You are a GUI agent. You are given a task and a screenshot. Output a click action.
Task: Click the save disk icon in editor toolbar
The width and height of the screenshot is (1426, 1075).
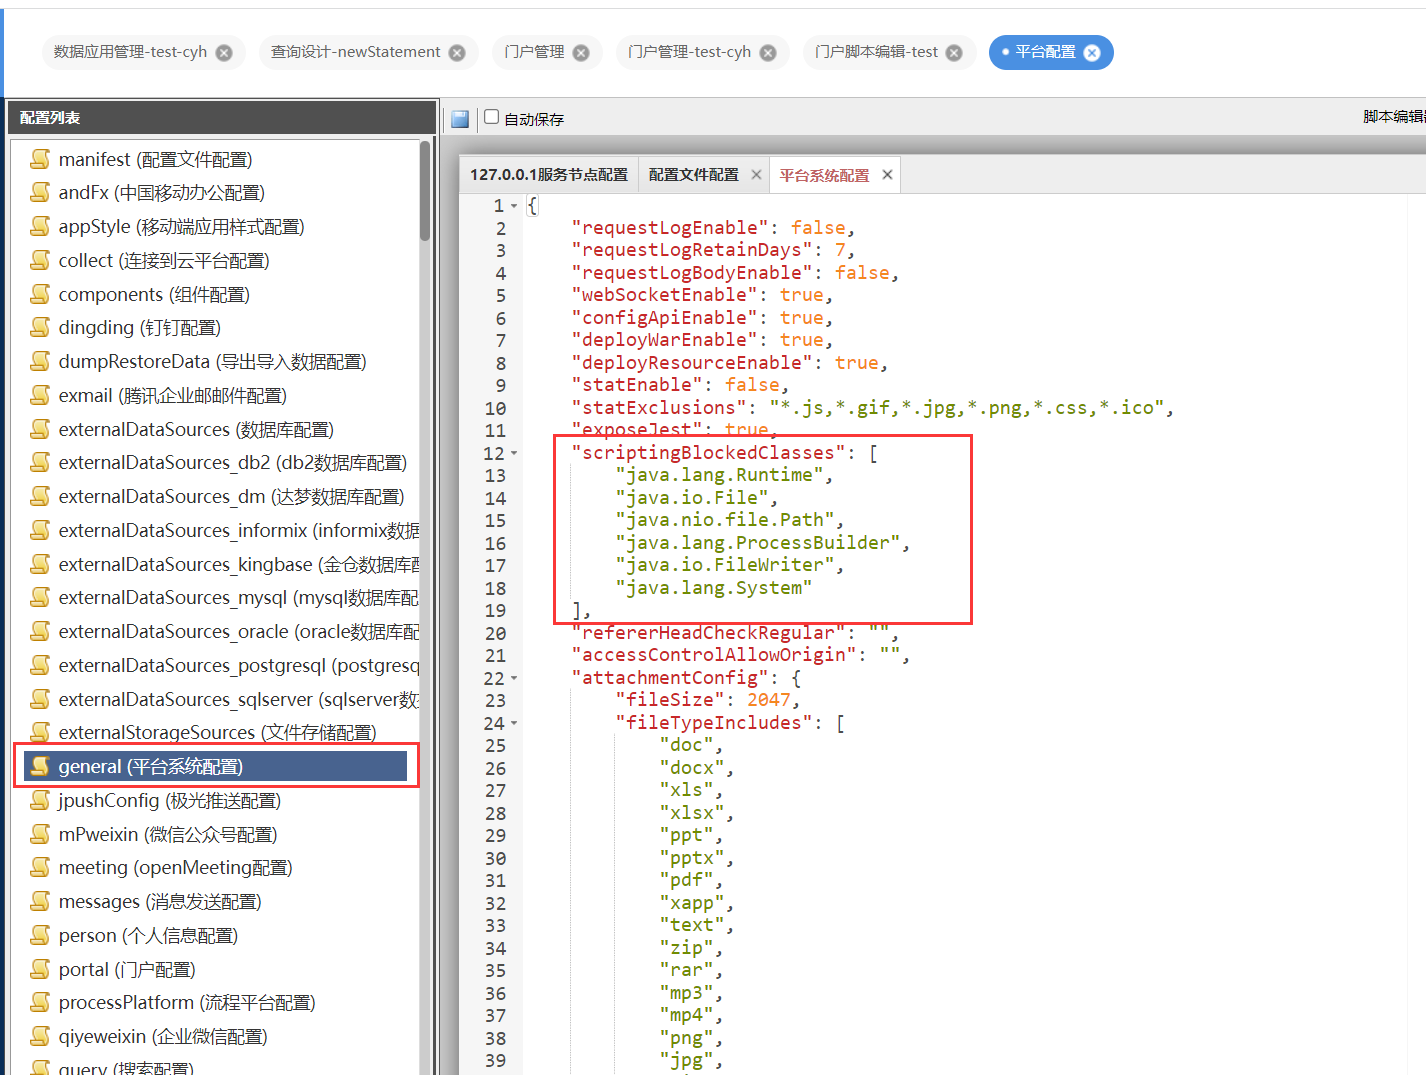point(460,119)
